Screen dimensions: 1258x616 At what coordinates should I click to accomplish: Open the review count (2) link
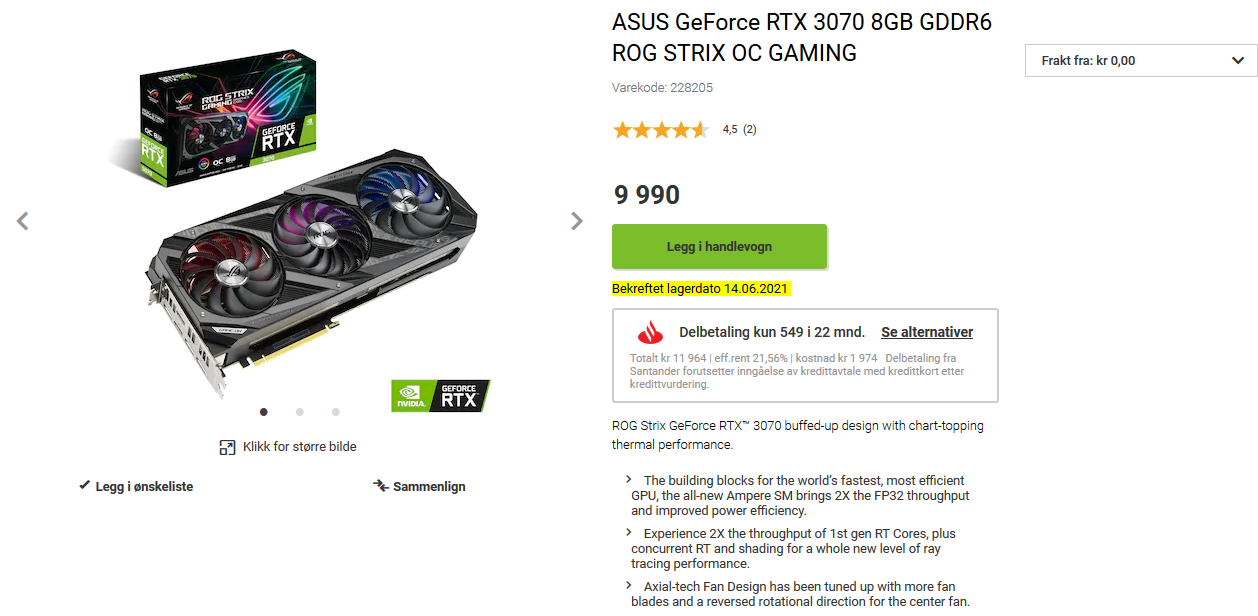tap(749, 130)
